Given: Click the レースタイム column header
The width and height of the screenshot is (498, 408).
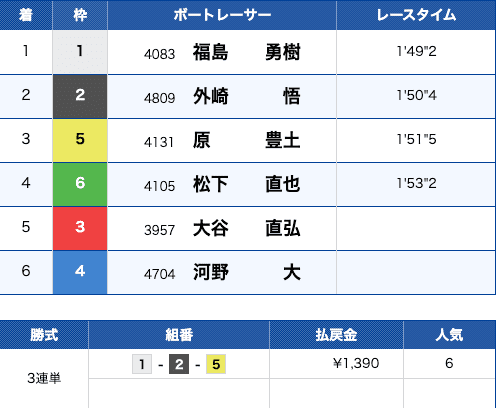Looking at the screenshot, I should tap(416, 15).
